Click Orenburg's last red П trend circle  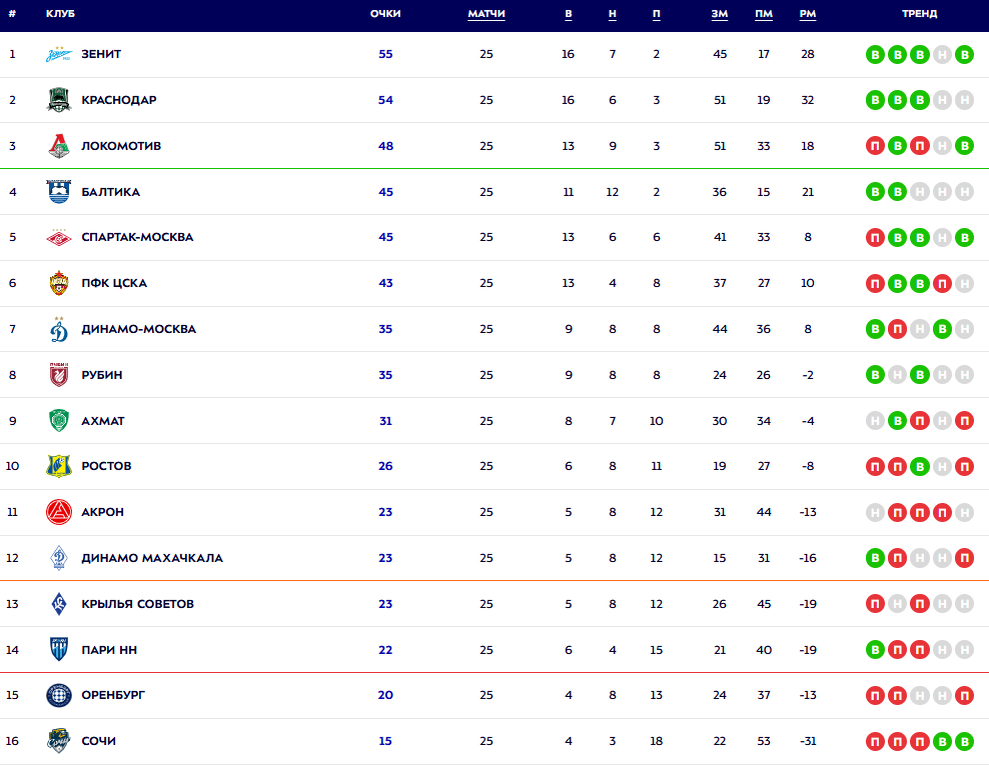coord(964,696)
